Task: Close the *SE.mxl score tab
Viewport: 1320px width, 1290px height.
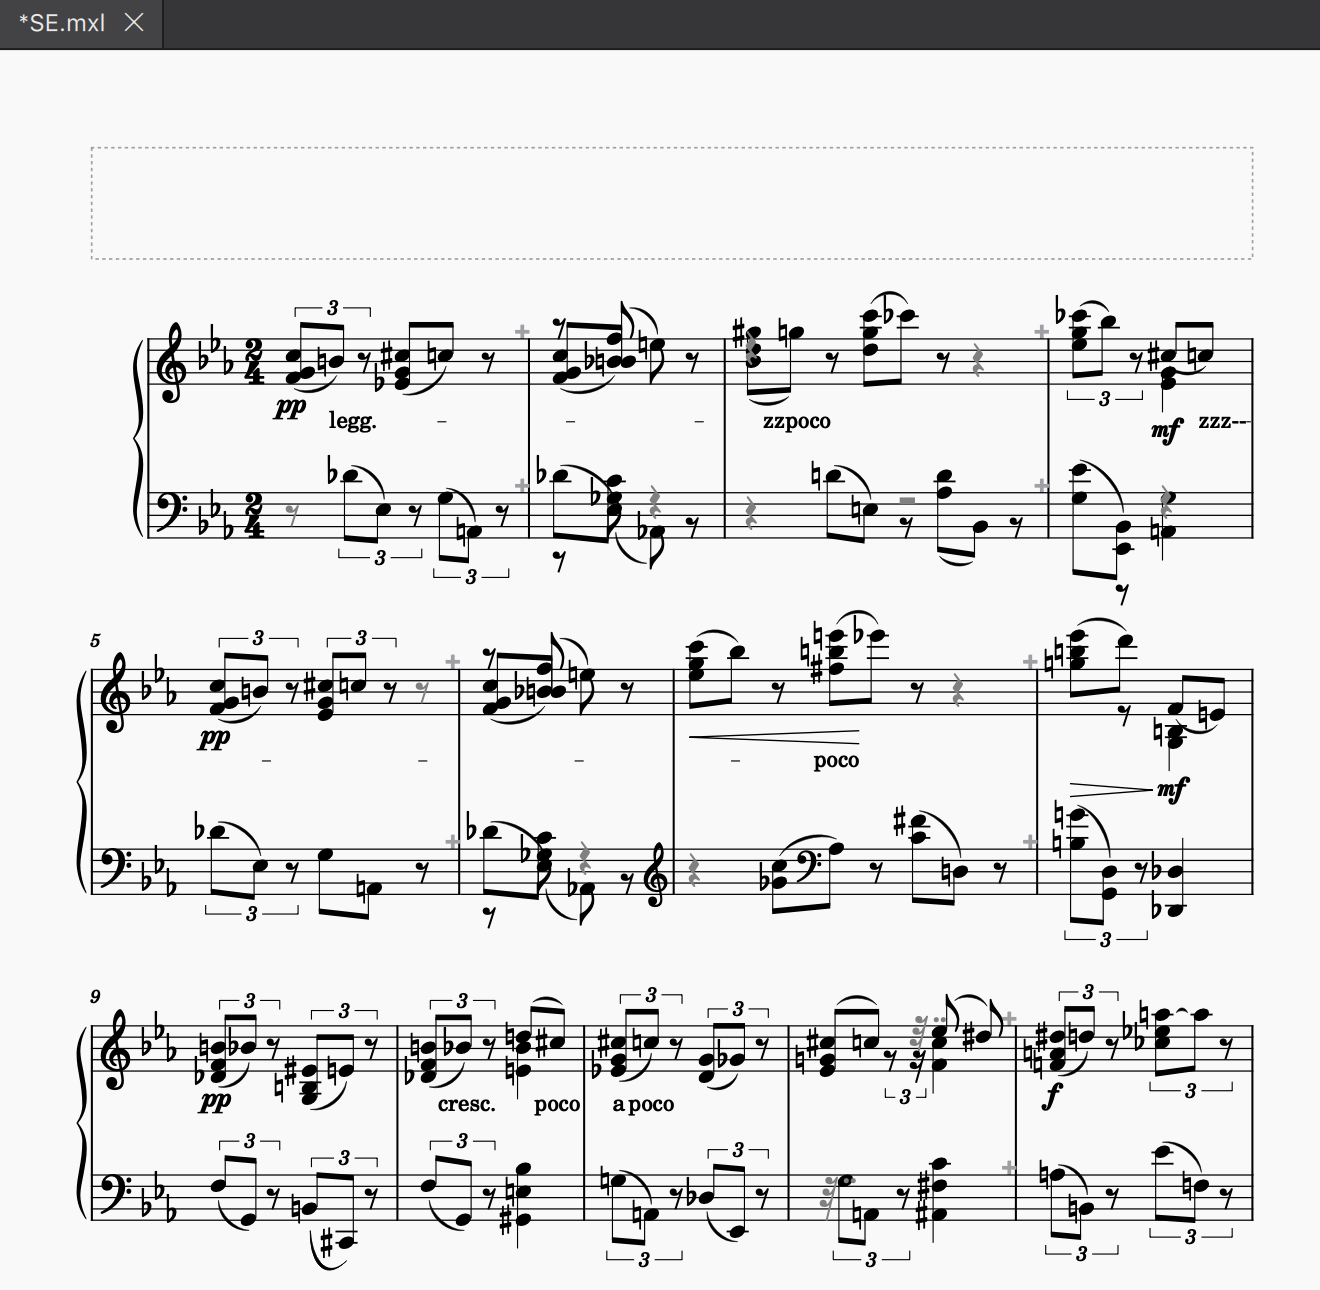Action: coord(134,23)
